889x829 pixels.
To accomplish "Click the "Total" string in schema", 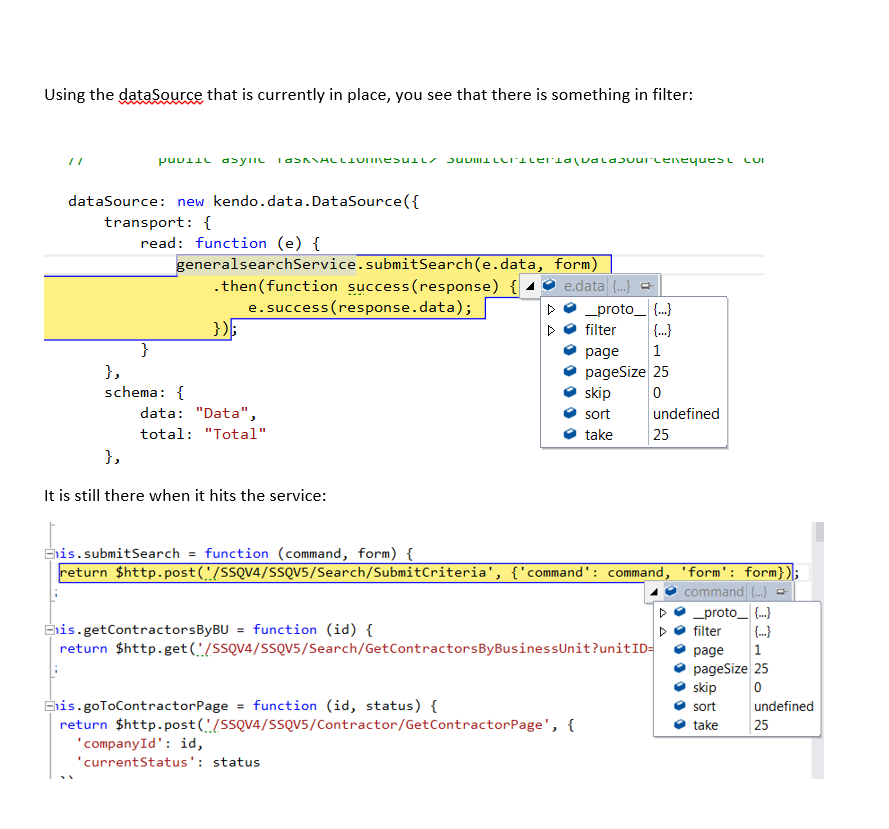I will coord(235,434).
